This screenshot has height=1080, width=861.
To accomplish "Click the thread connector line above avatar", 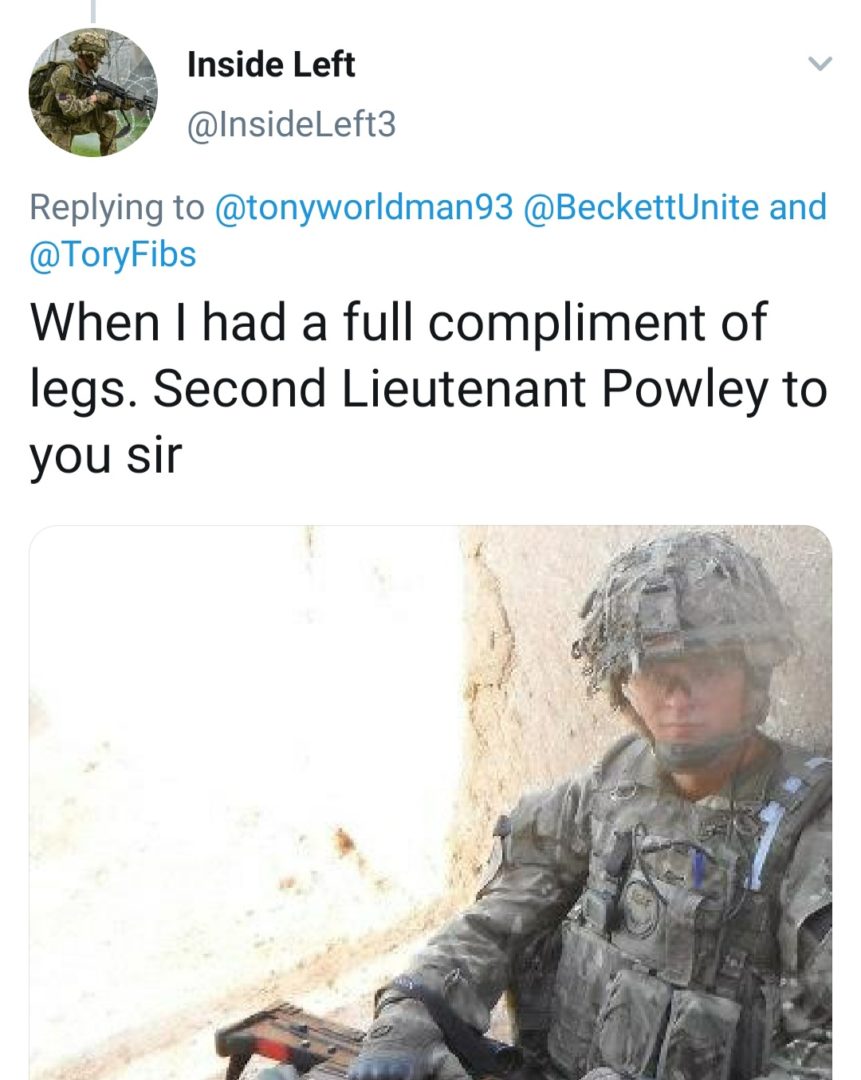I will [x=93, y=11].
